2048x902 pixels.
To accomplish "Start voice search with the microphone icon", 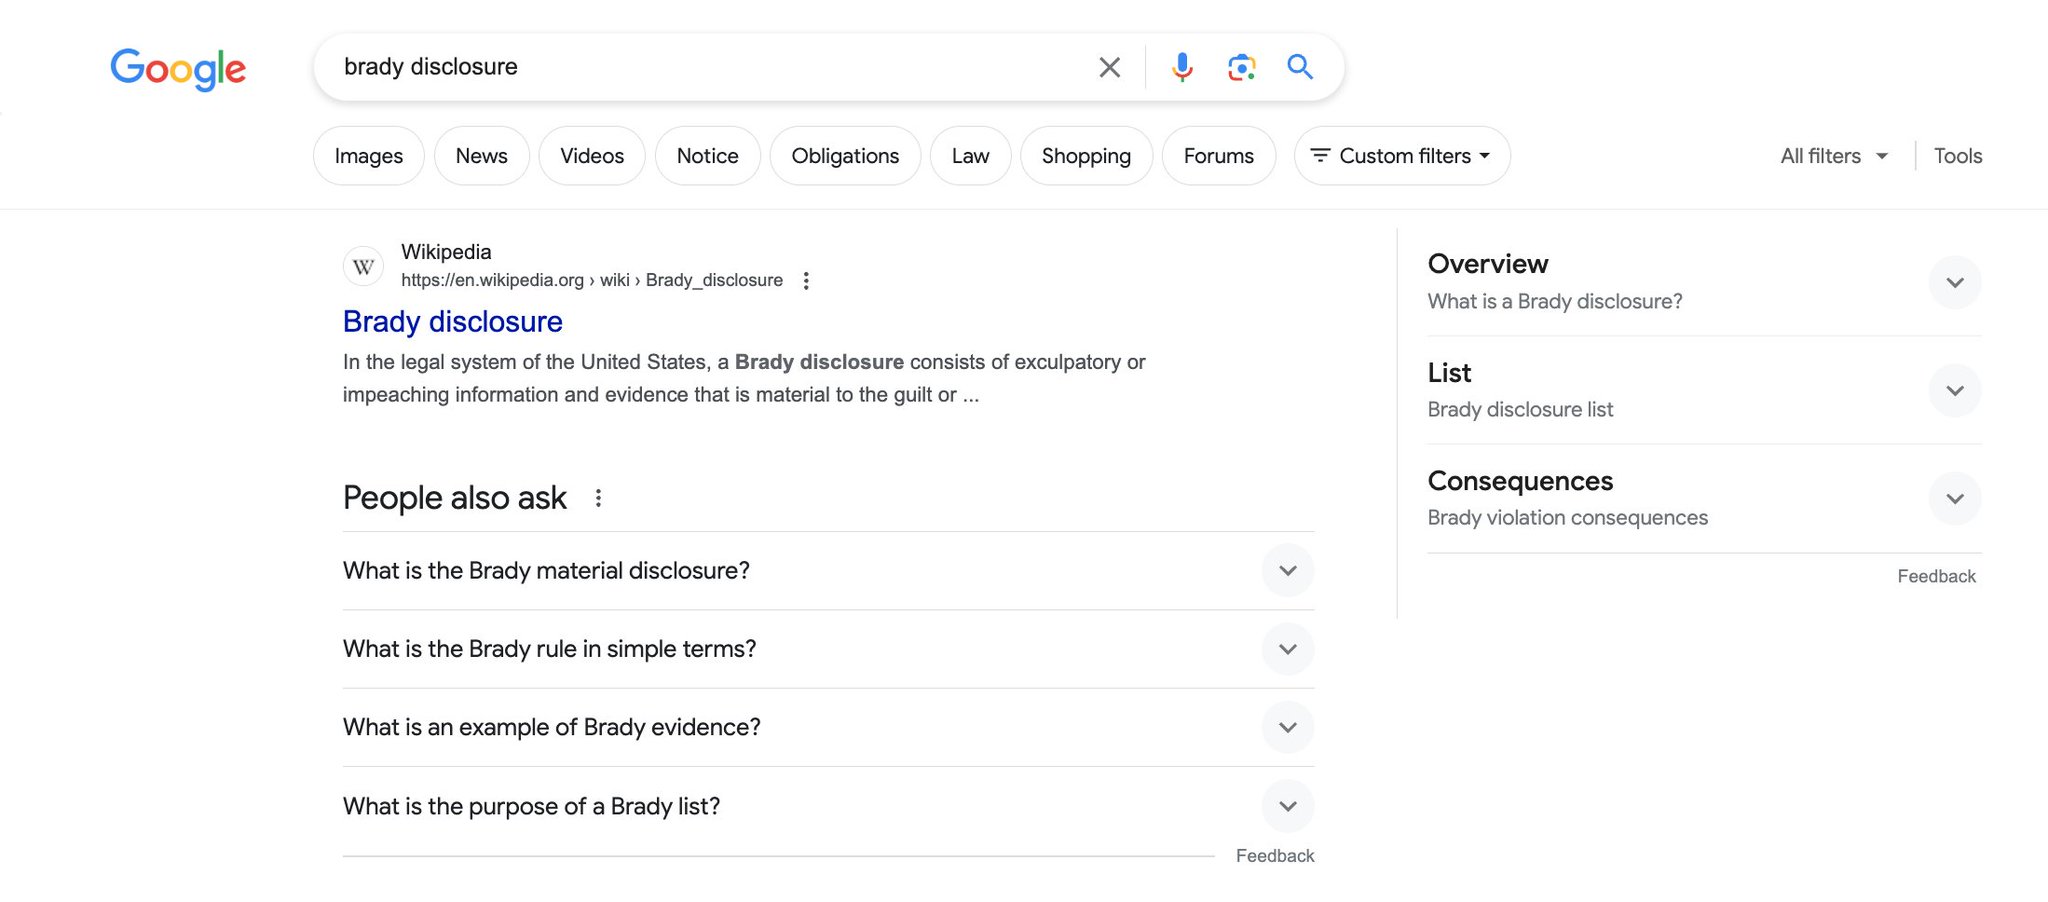I will click(x=1182, y=67).
